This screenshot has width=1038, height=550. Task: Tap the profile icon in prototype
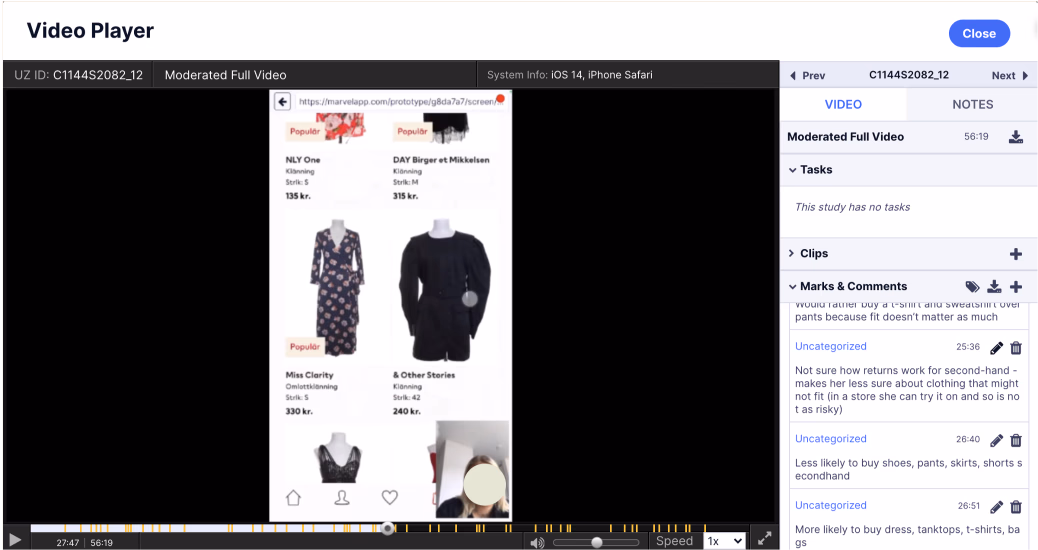pos(342,498)
